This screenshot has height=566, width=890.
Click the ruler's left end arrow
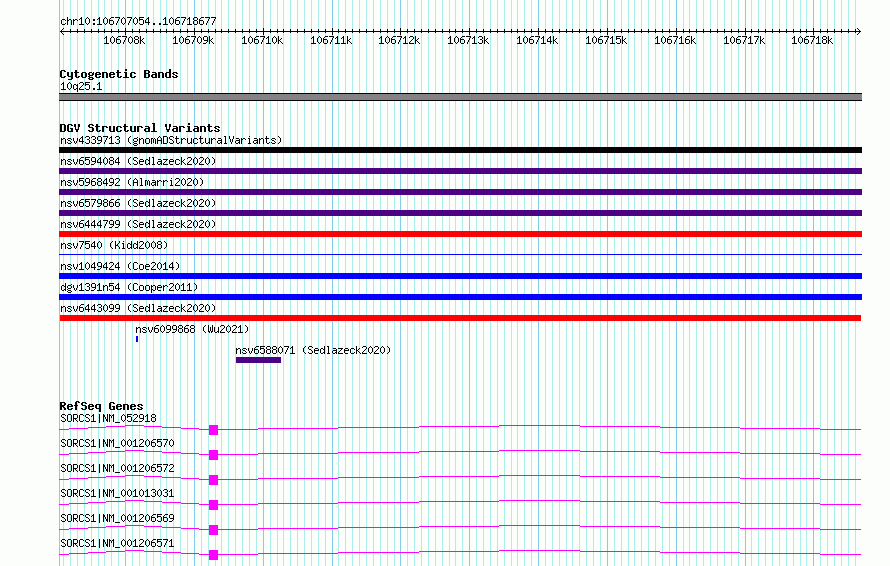click(62, 31)
